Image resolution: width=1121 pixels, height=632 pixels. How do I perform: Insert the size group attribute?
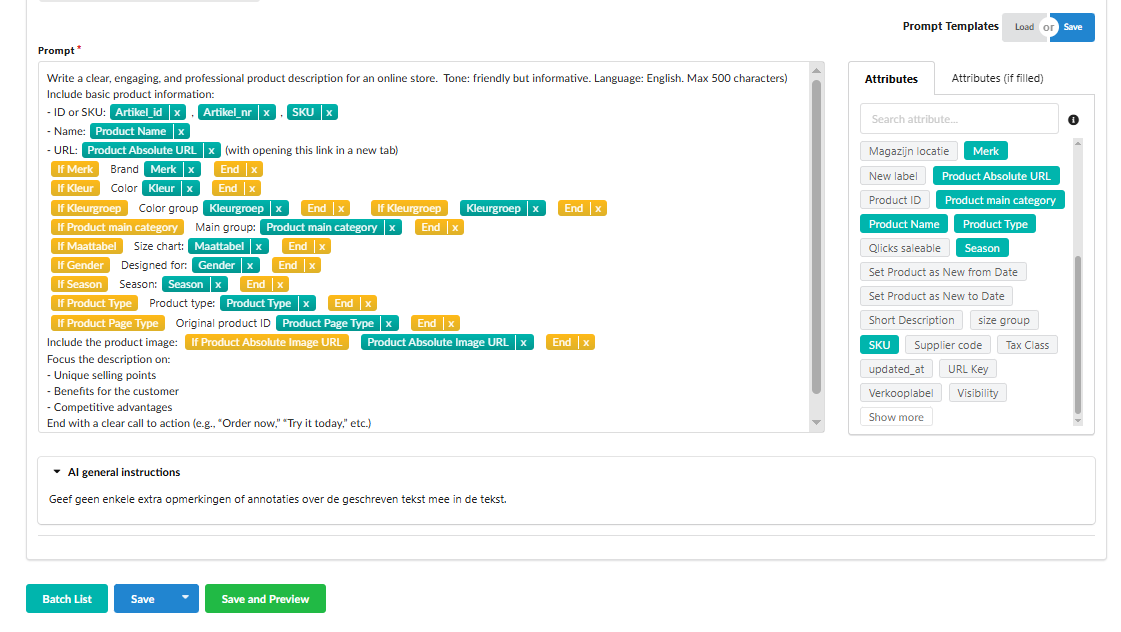pos(1004,320)
